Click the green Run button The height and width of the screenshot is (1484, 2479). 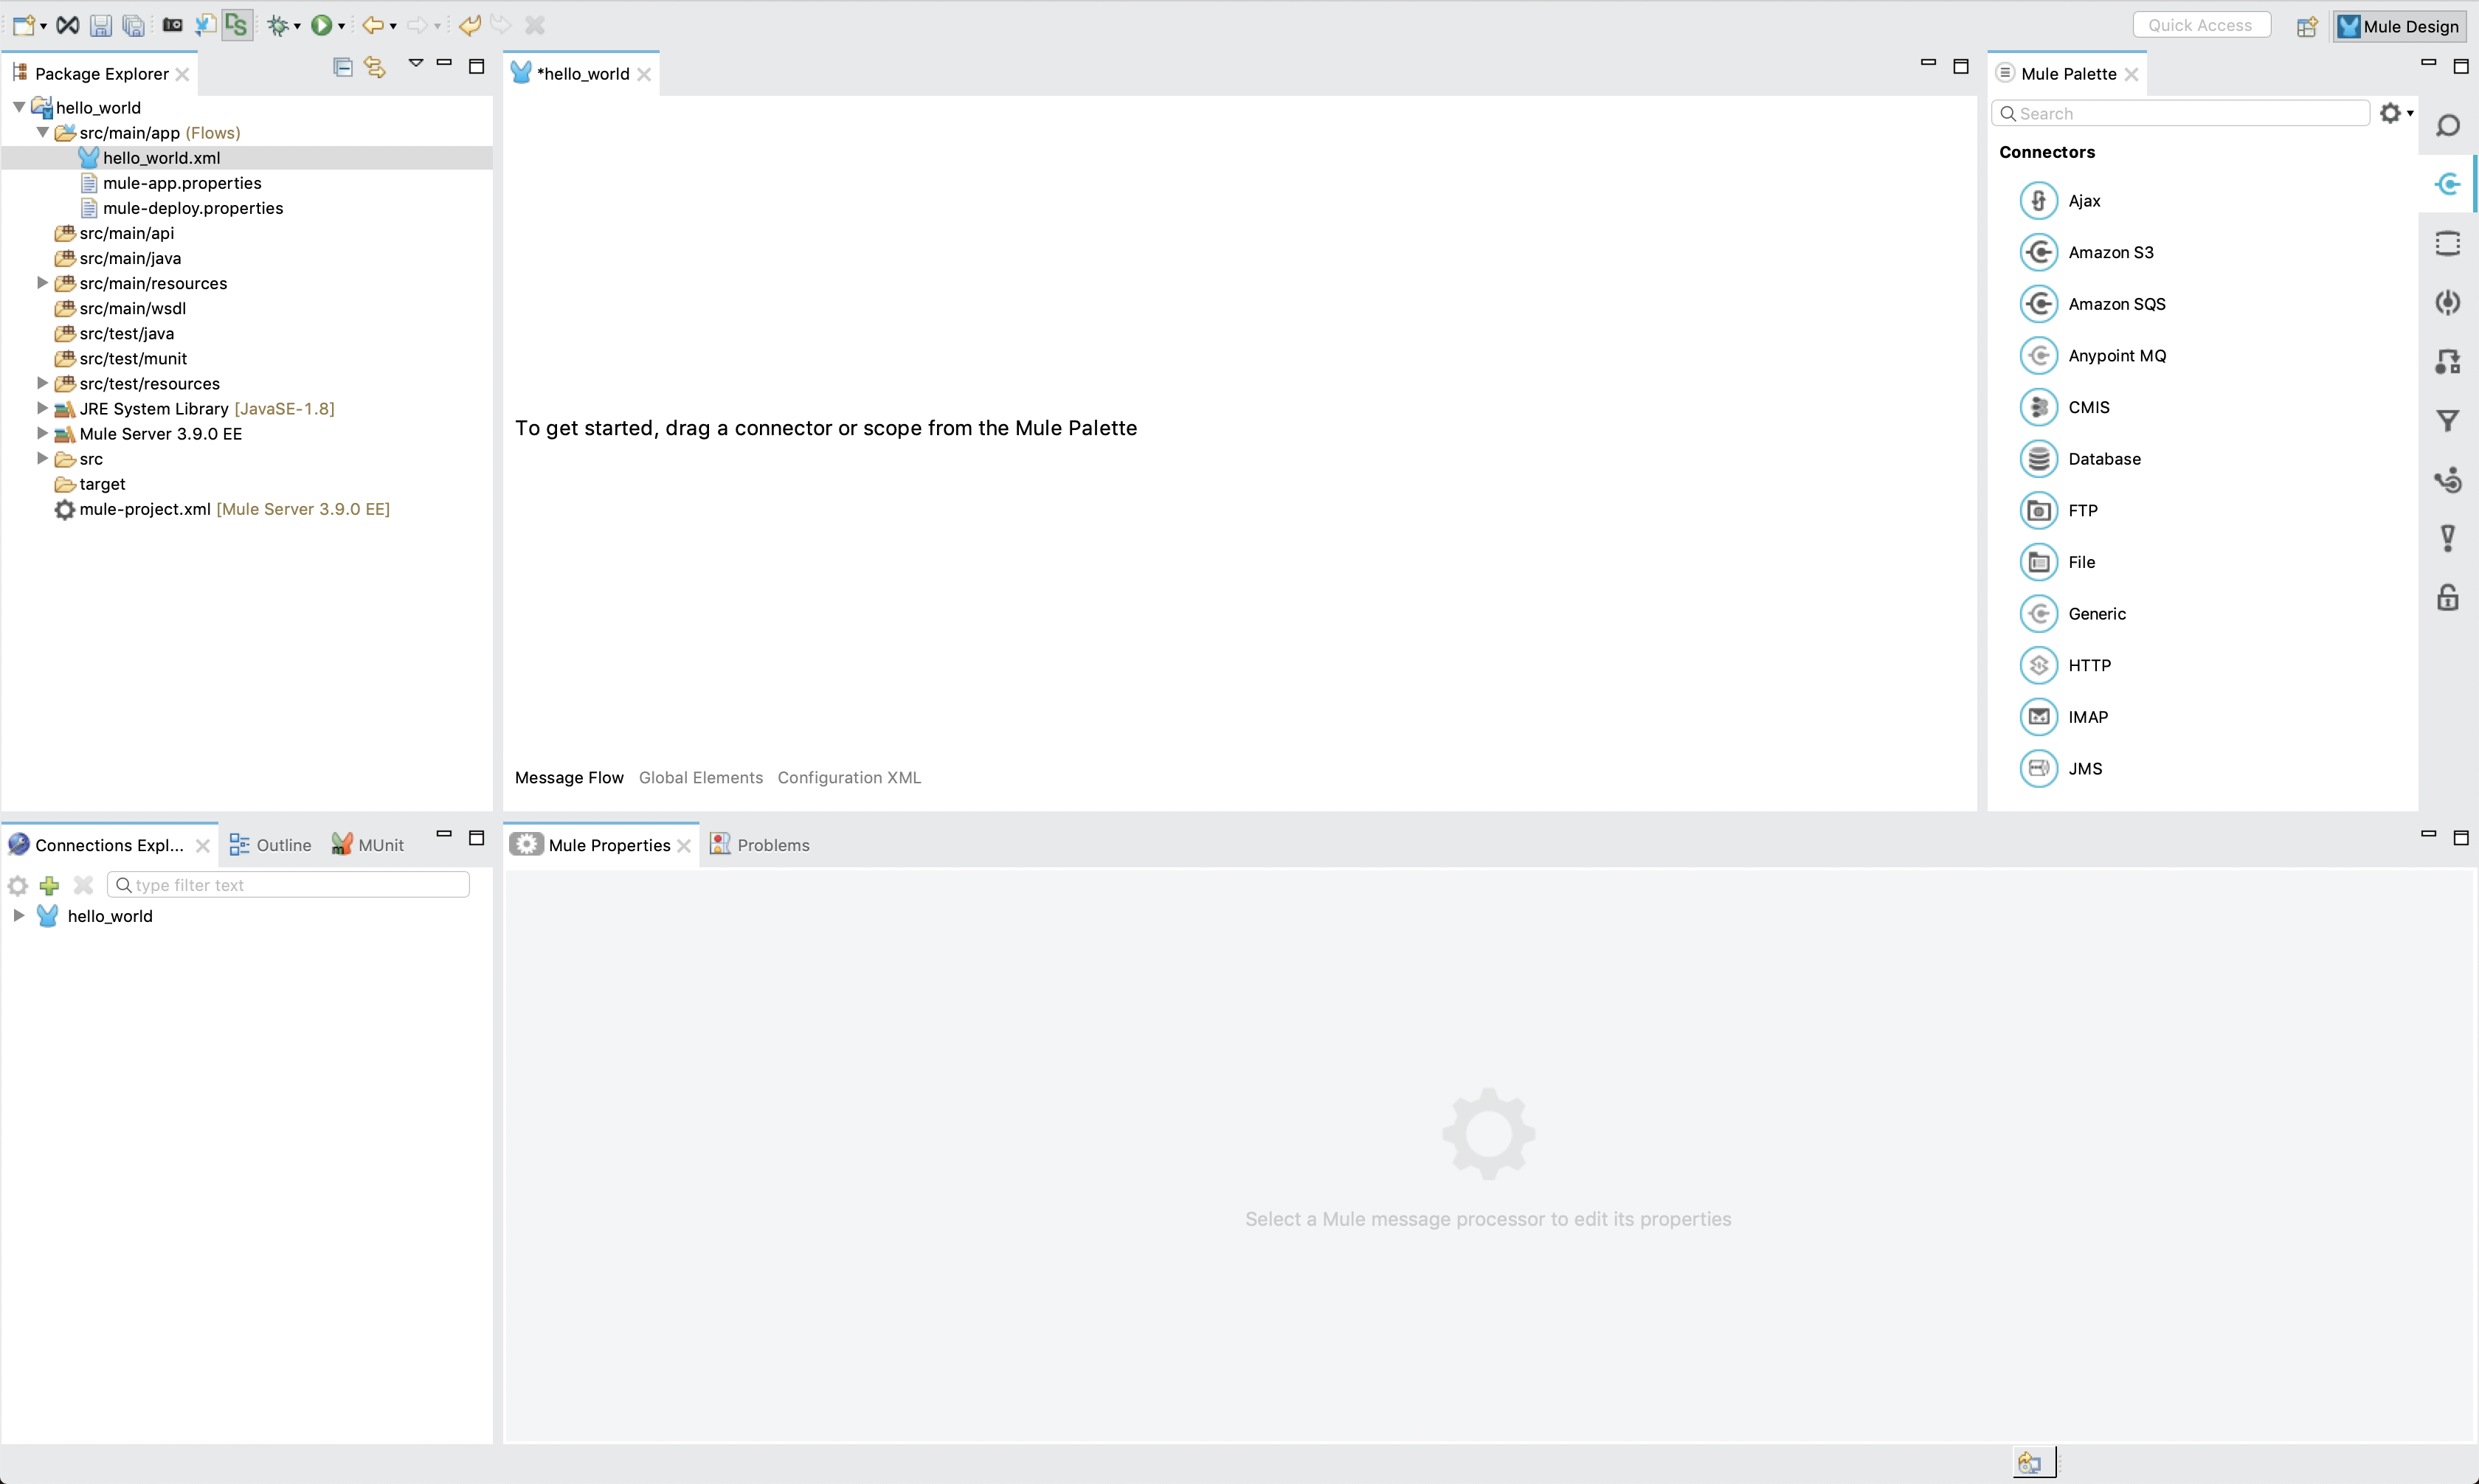321,25
